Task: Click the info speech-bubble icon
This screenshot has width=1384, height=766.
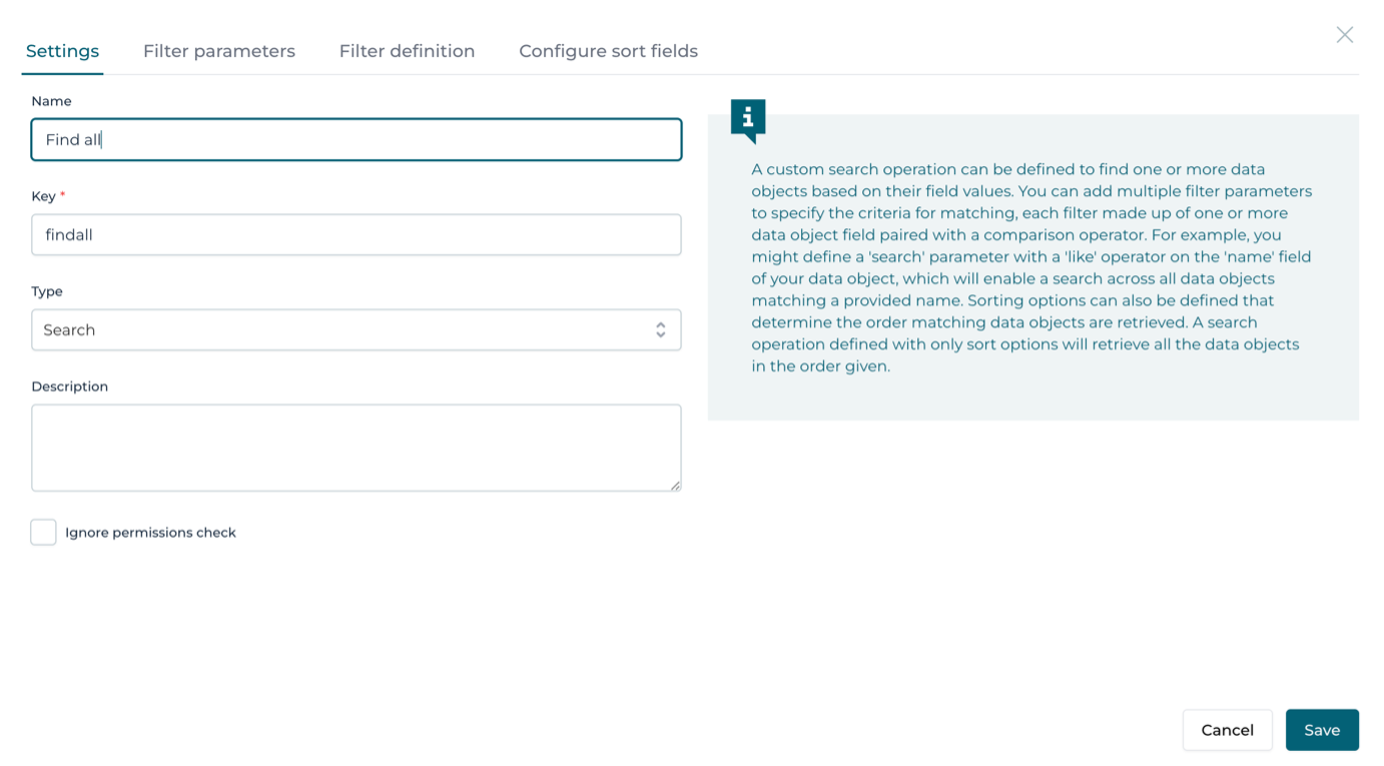Action: point(748,119)
